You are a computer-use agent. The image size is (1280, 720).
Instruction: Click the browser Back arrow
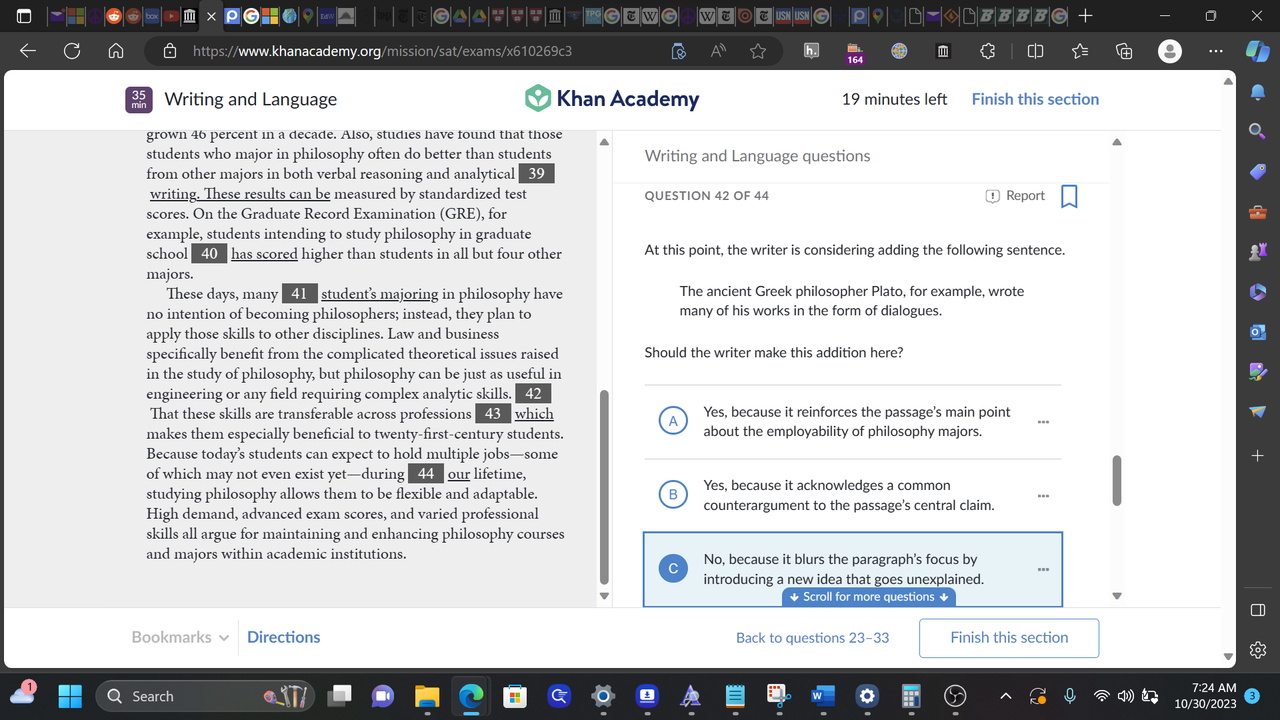pyautogui.click(x=28, y=51)
